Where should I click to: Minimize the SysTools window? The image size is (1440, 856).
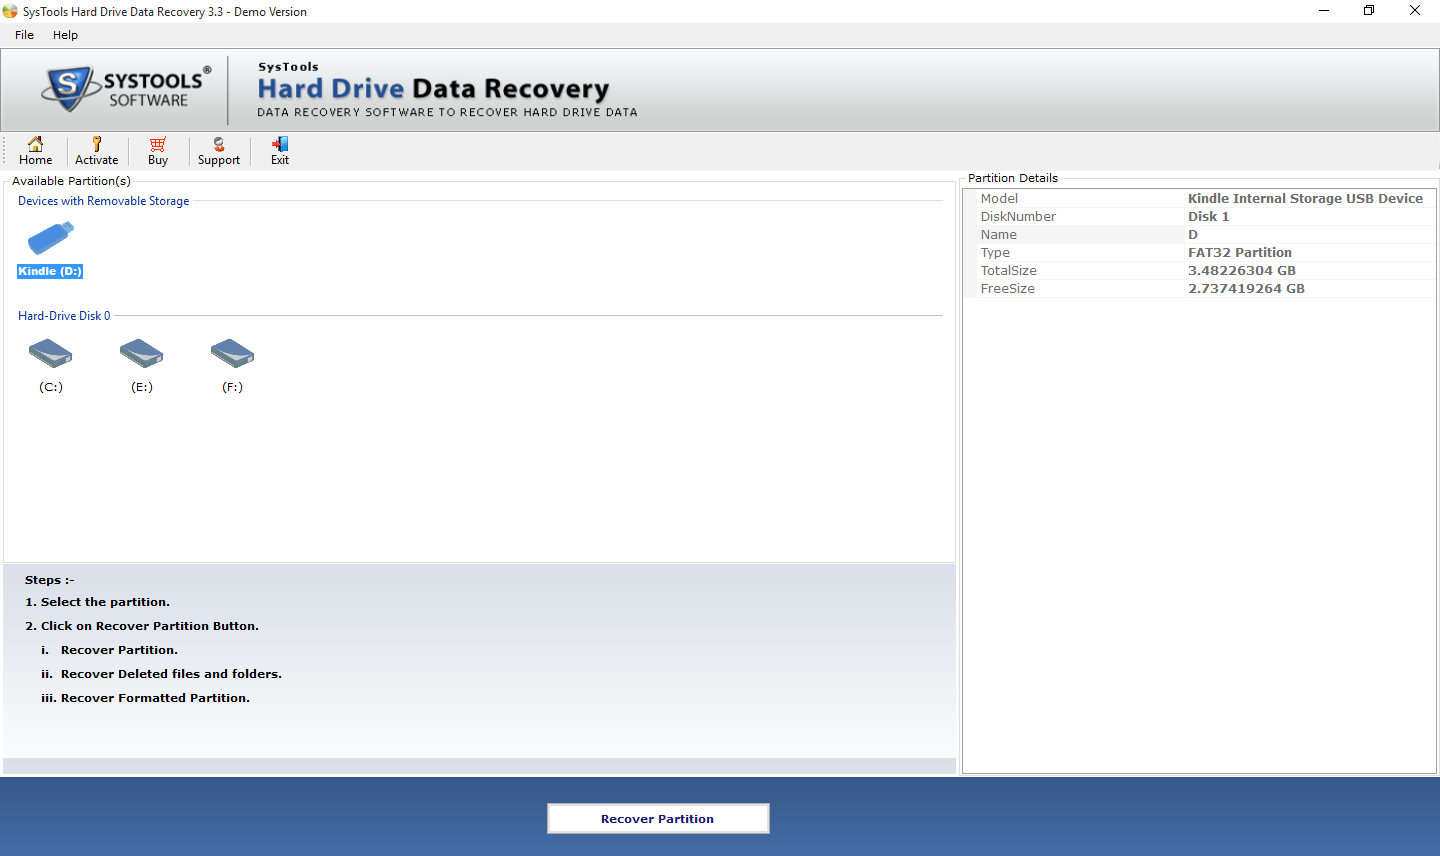1324,11
